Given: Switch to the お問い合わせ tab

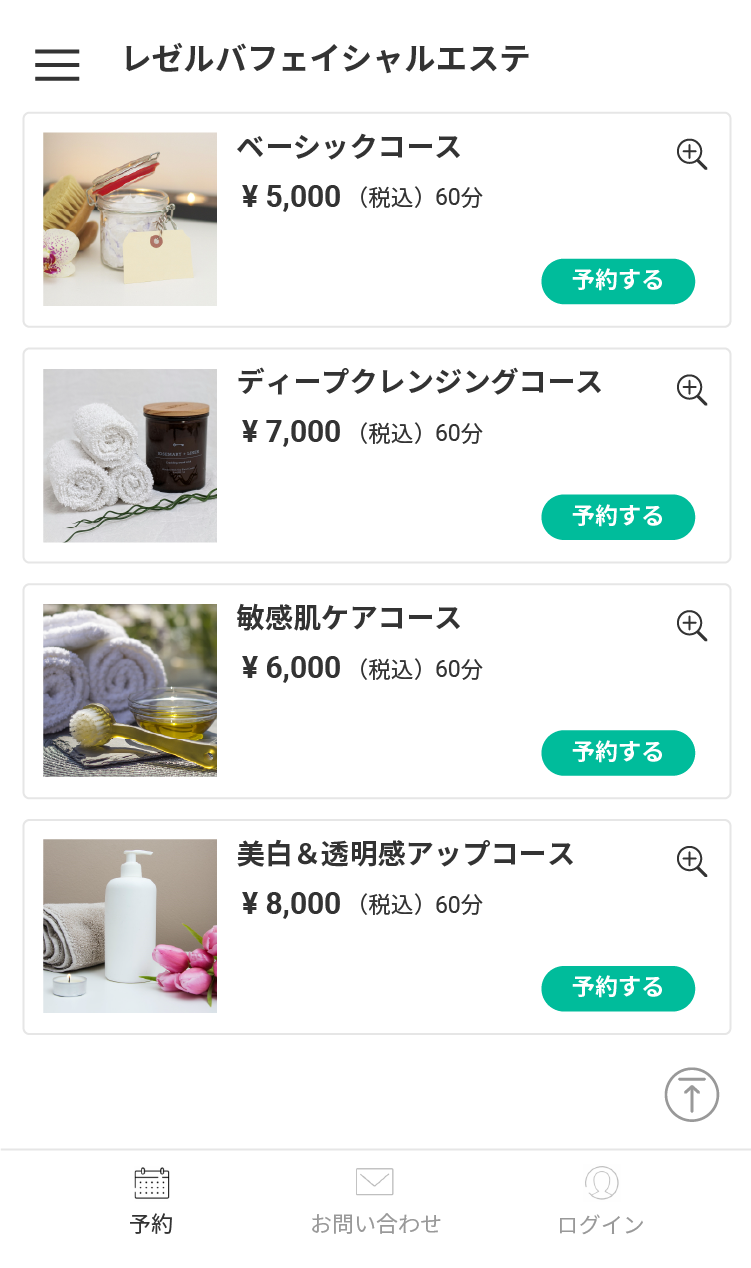Looking at the screenshot, I should [375, 1223].
